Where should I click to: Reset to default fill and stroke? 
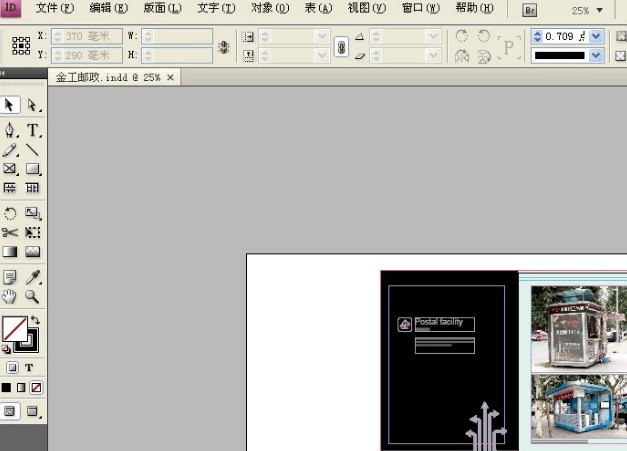pos(6,349)
